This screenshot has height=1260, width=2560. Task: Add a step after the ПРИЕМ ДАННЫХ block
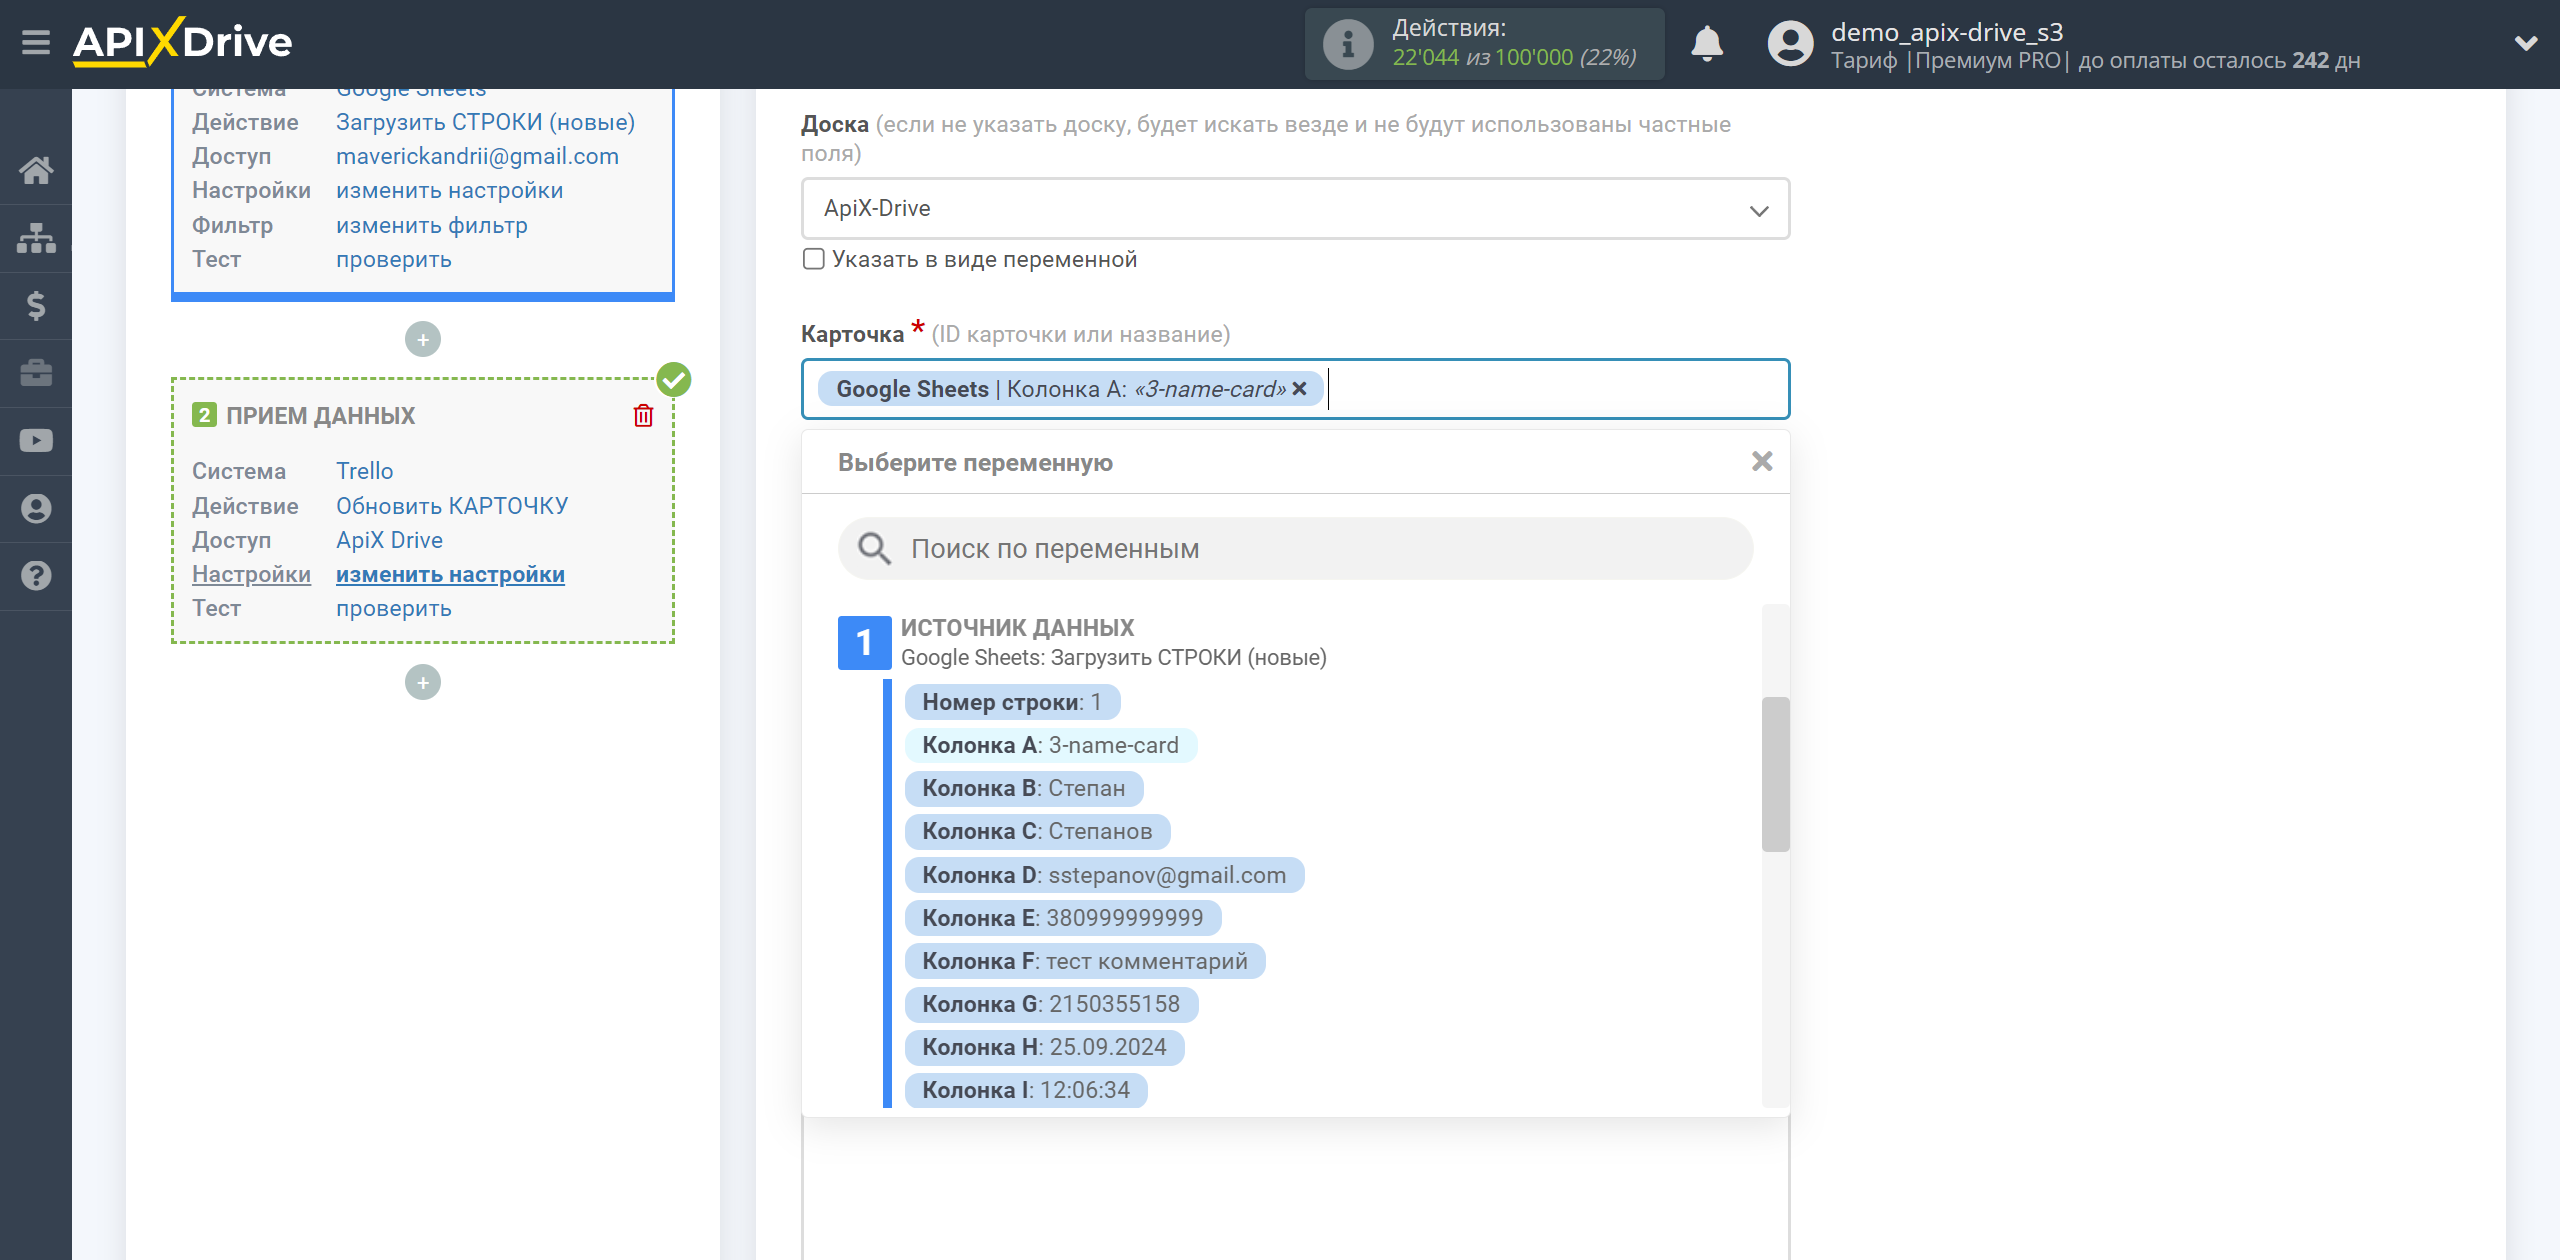point(423,683)
